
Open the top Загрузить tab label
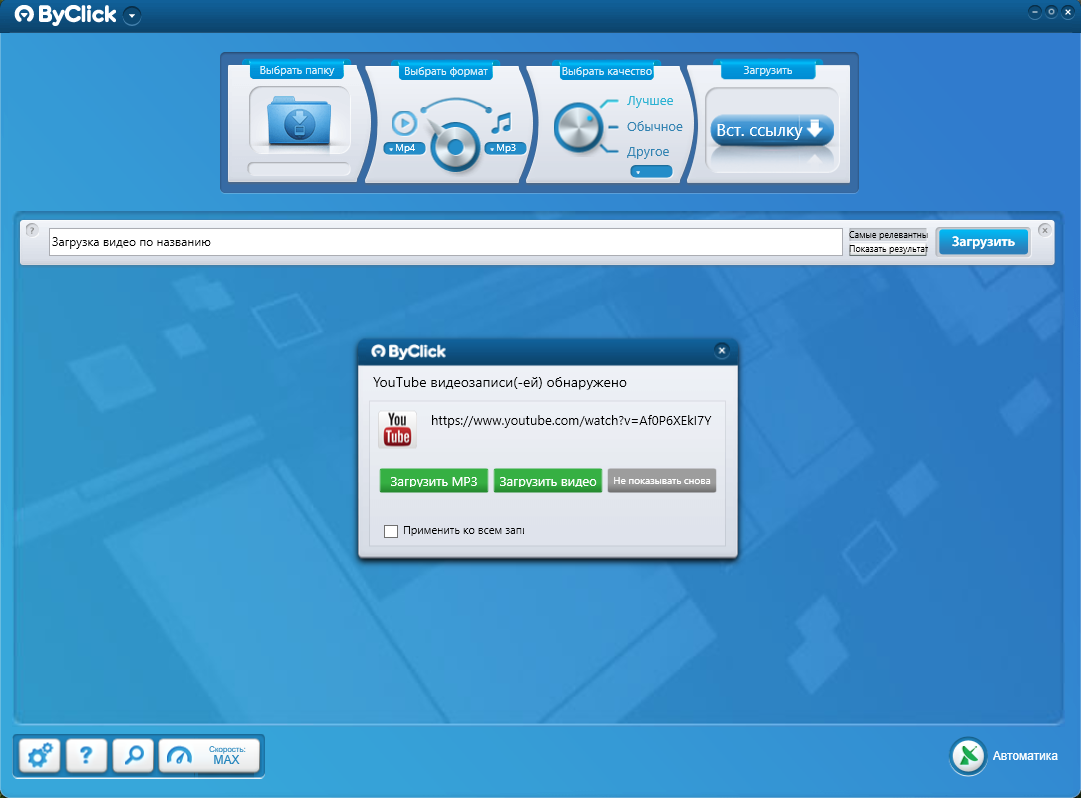[x=767, y=70]
